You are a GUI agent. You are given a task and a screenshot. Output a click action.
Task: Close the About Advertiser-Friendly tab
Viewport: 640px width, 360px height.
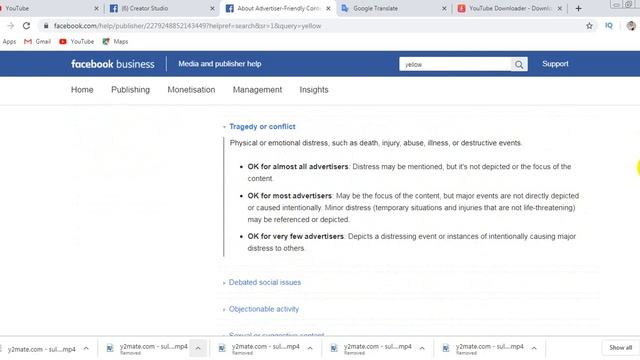(328, 8)
